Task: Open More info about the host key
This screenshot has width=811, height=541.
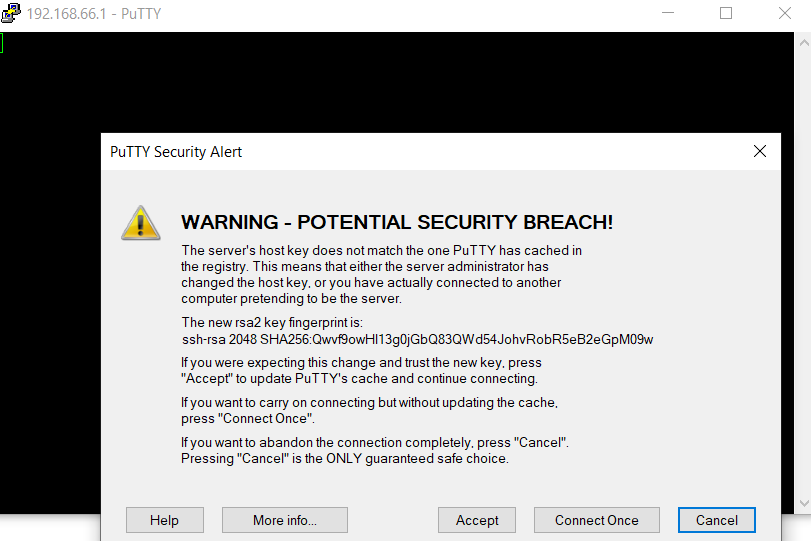Action: [x=285, y=520]
